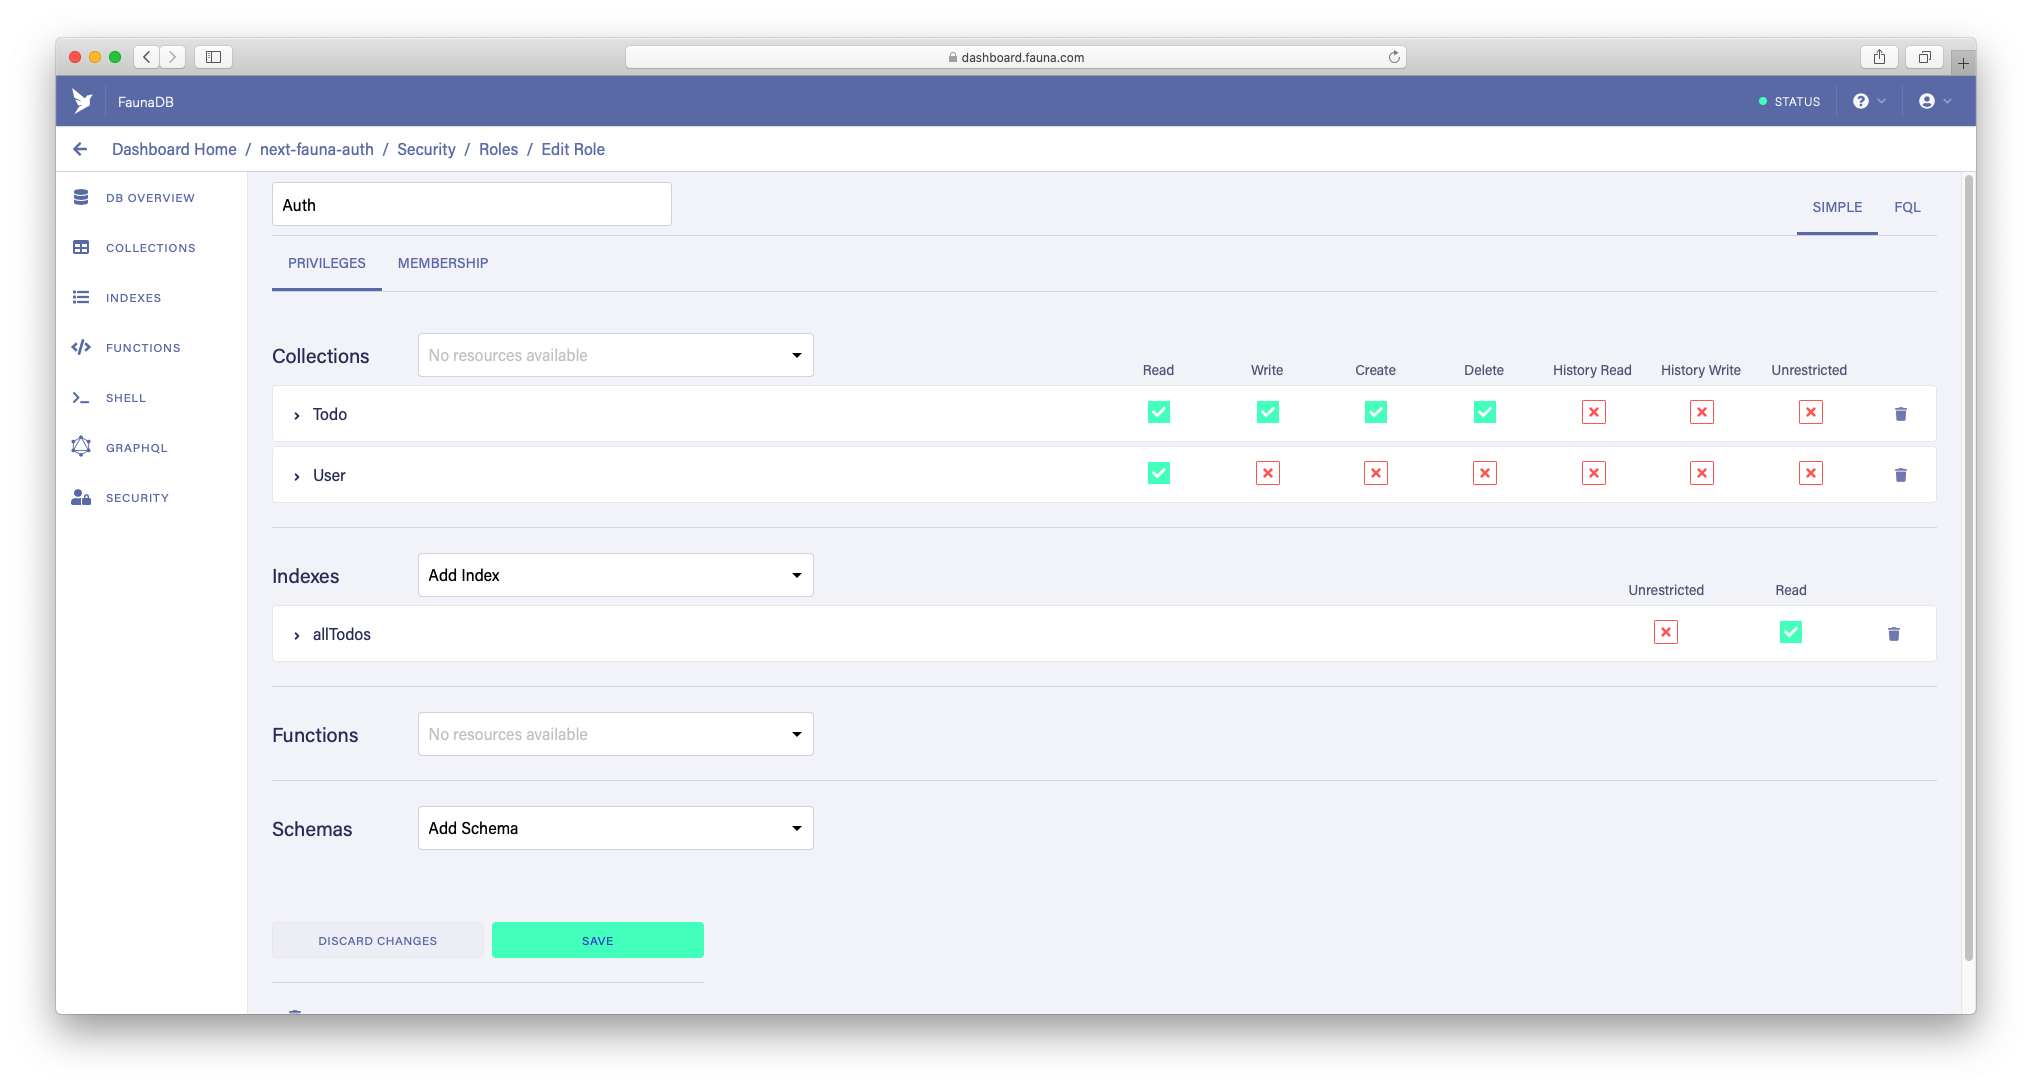Screen dimensions: 2032x1088
Task: Enable History Write for Todo
Action: (1702, 412)
